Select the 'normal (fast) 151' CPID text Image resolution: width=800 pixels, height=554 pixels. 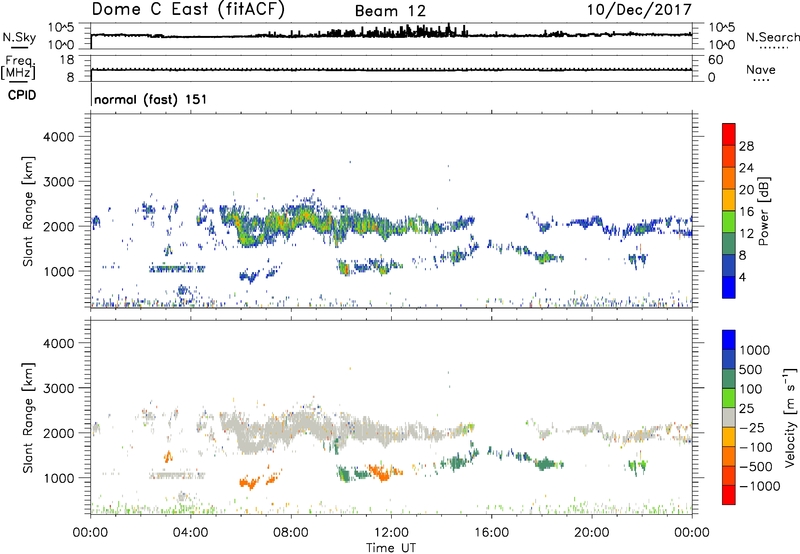[x=151, y=99]
